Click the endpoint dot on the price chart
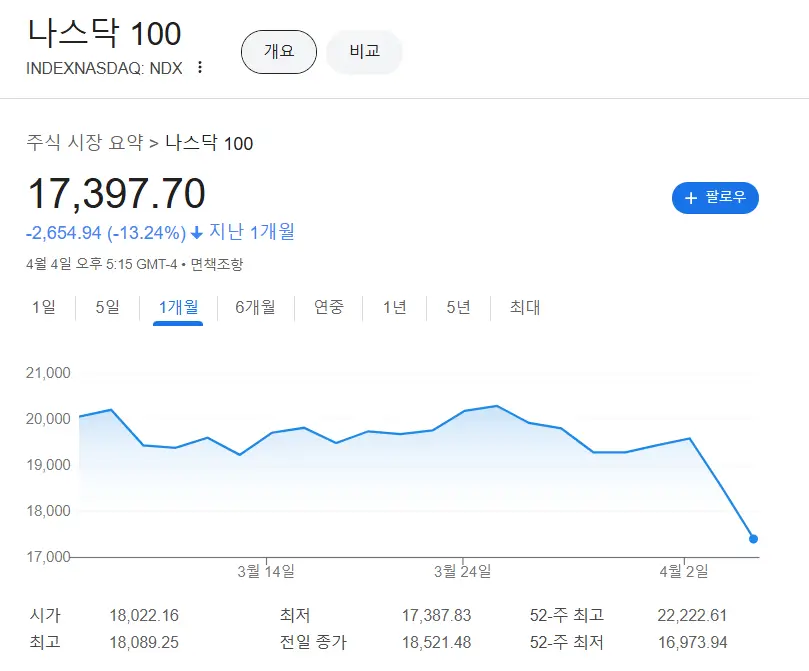The width and height of the screenshot is (809, 671). coord(753,539)
